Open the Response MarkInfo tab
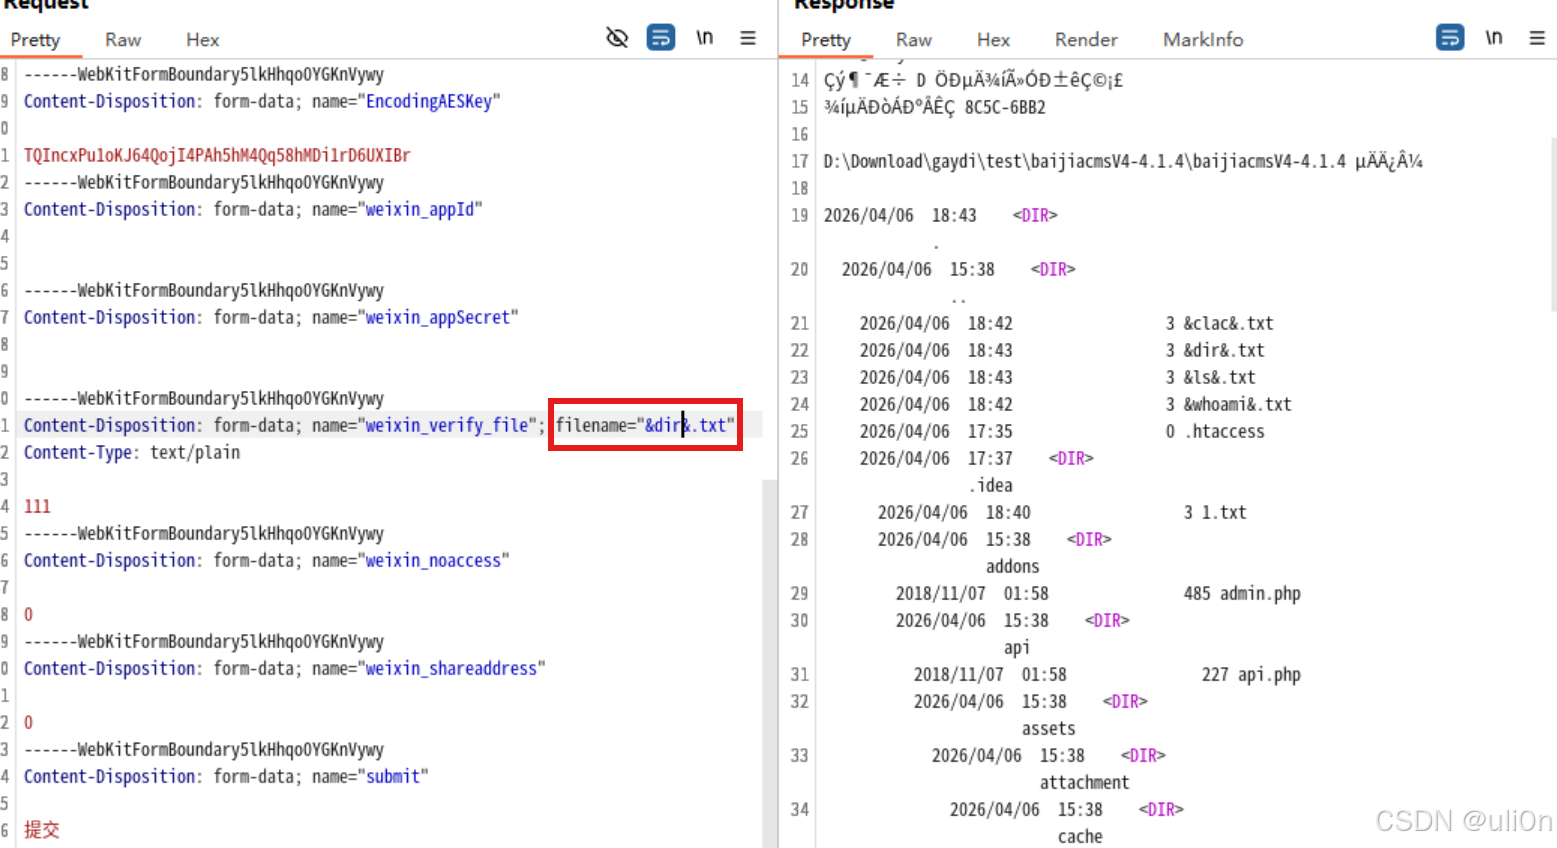 point(1203,40)
